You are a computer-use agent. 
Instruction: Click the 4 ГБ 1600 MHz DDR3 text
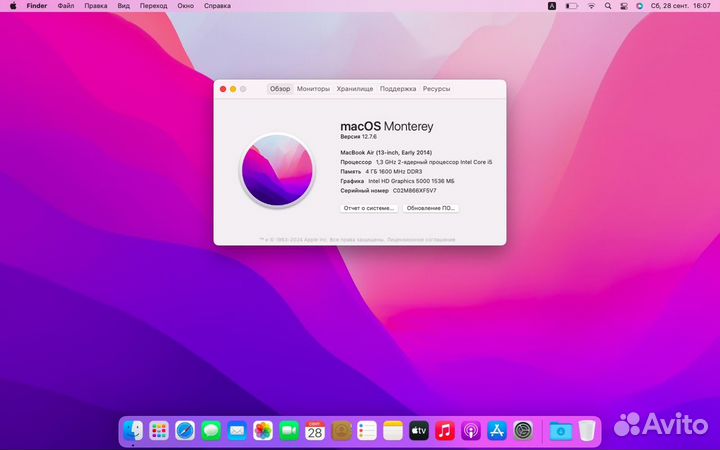tap(394, 171)
